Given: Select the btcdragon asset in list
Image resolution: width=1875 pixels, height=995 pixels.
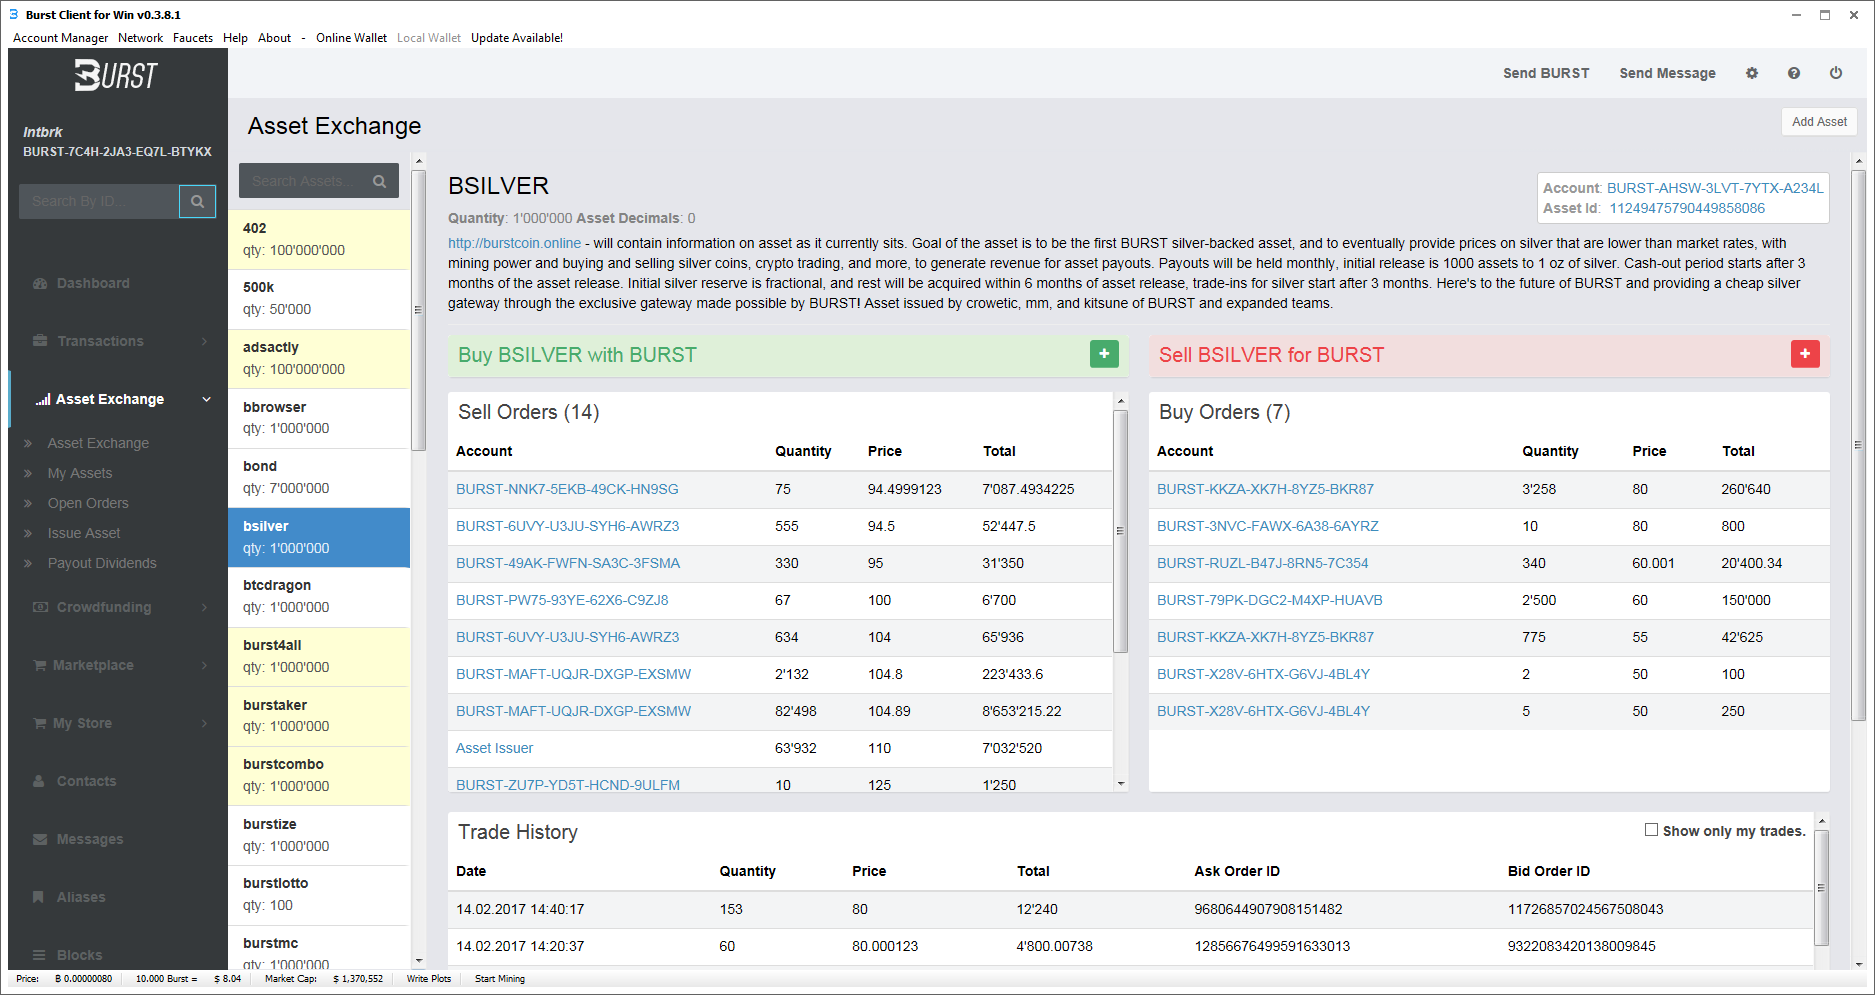Looking at the screenshot, I should pos(319,596).
